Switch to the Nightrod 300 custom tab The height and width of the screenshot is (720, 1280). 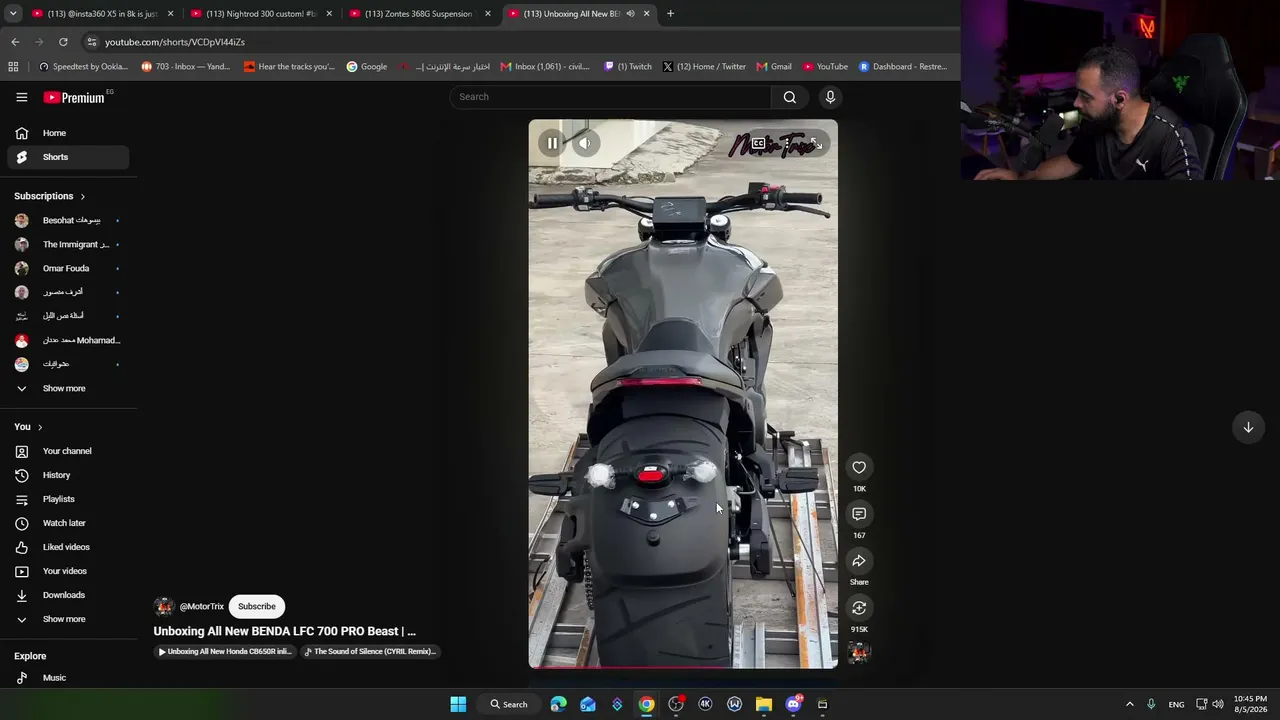click(x=261, y=14)
